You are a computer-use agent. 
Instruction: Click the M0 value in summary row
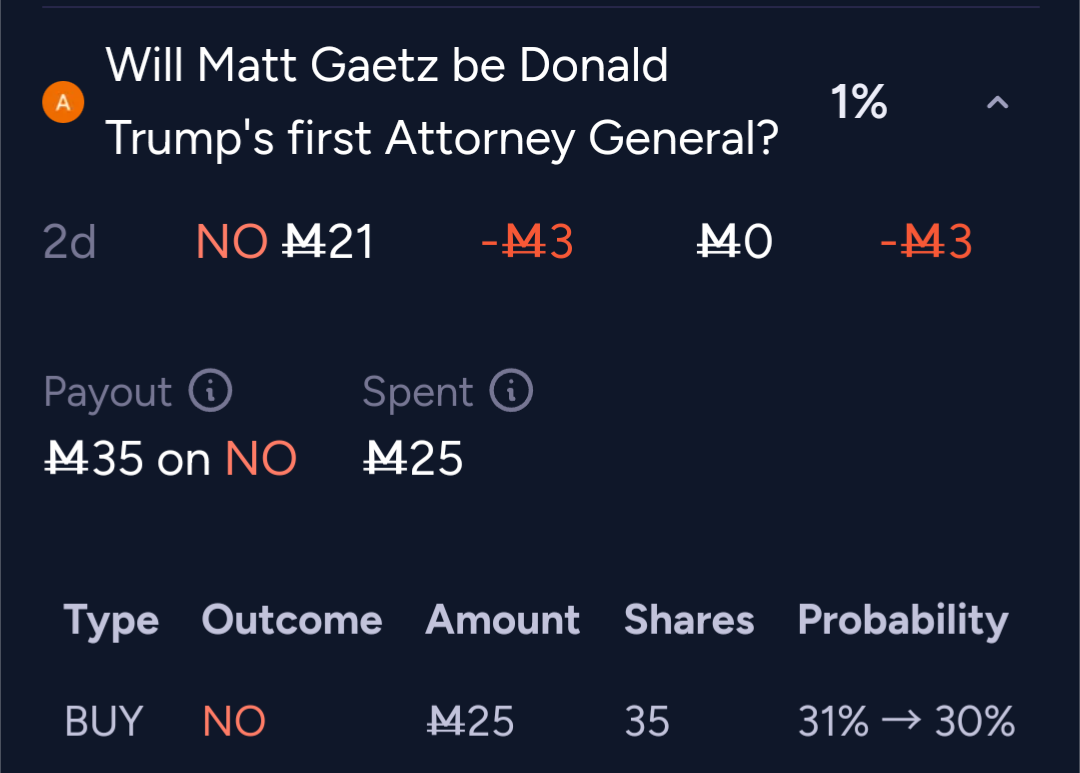(734, 242)
